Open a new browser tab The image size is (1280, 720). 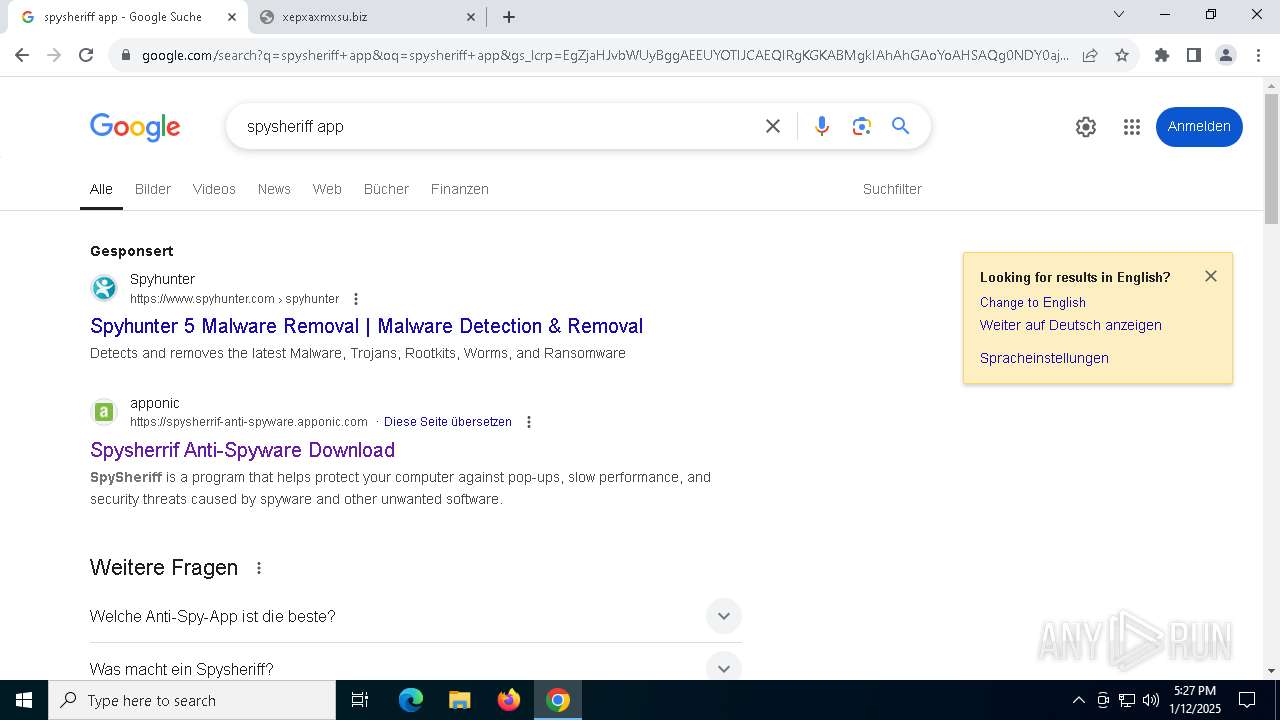509,17
